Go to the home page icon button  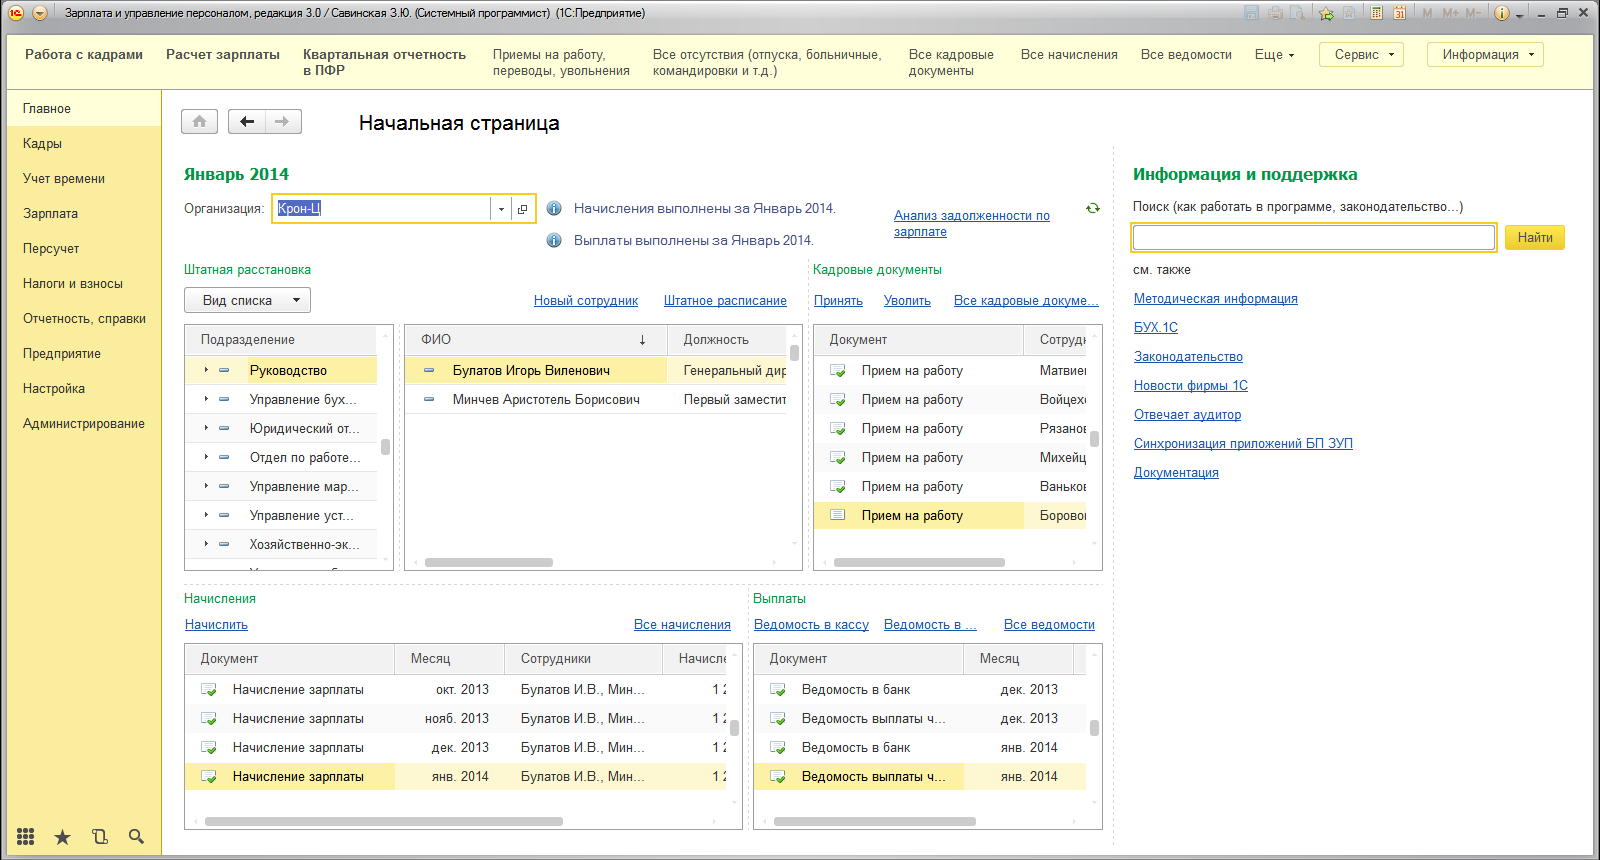point(199,121)
